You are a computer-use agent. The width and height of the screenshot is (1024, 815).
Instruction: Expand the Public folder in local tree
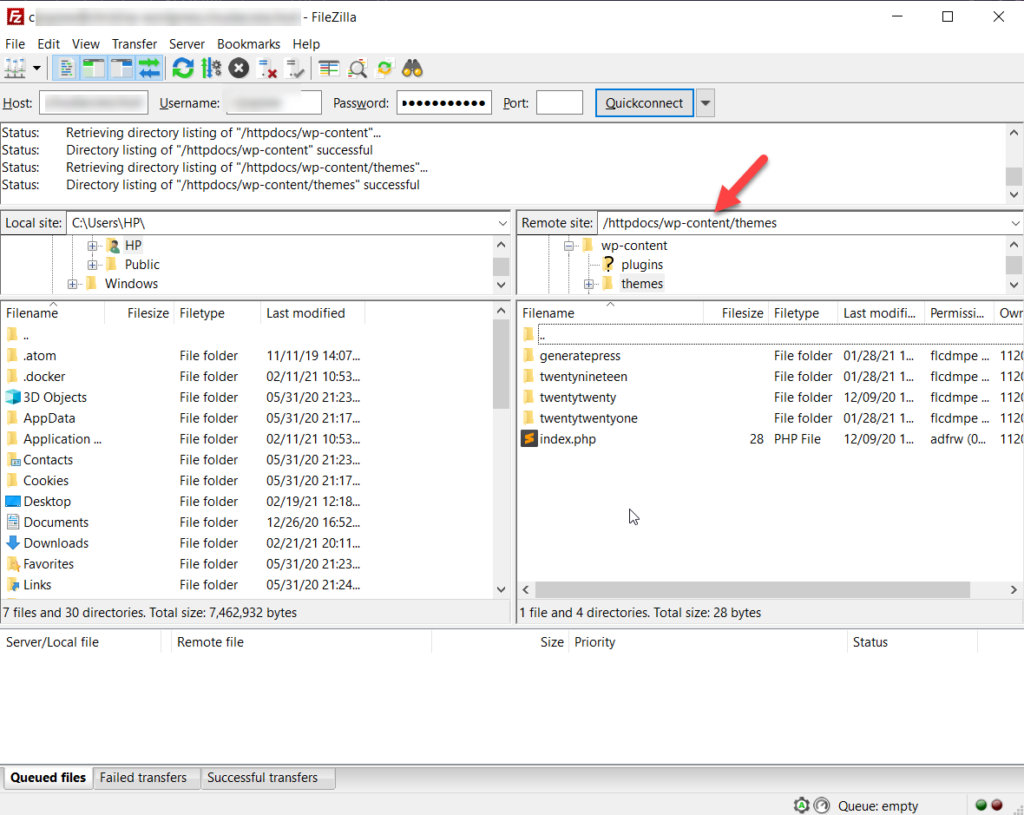[92, 265]
